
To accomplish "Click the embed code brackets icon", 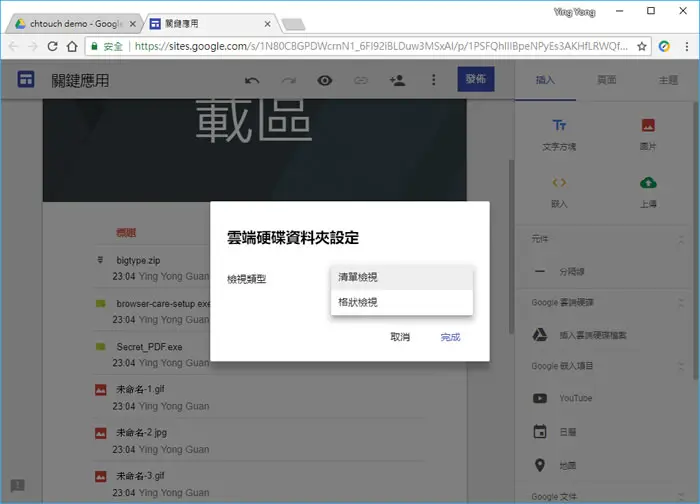I will [x=559, y=182].
